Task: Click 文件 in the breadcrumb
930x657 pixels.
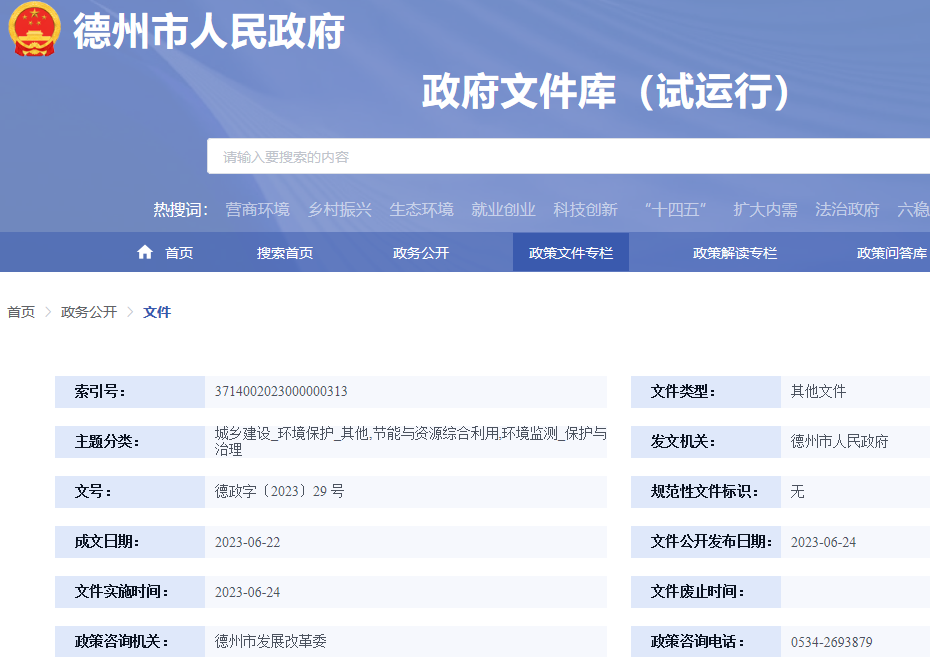Action: 157,312
